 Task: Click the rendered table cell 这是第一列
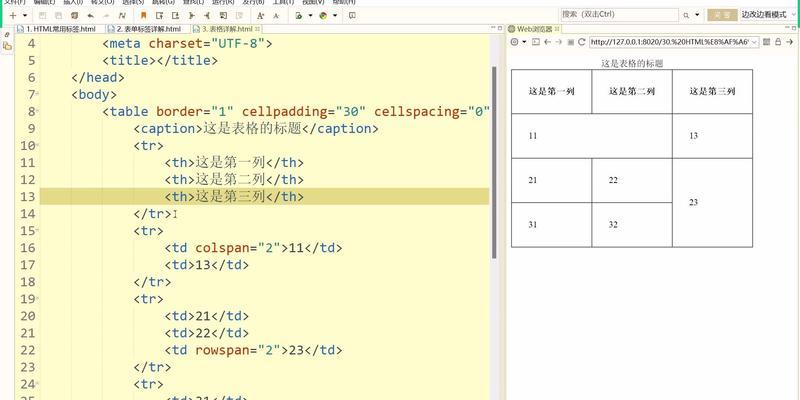(552, 92)
